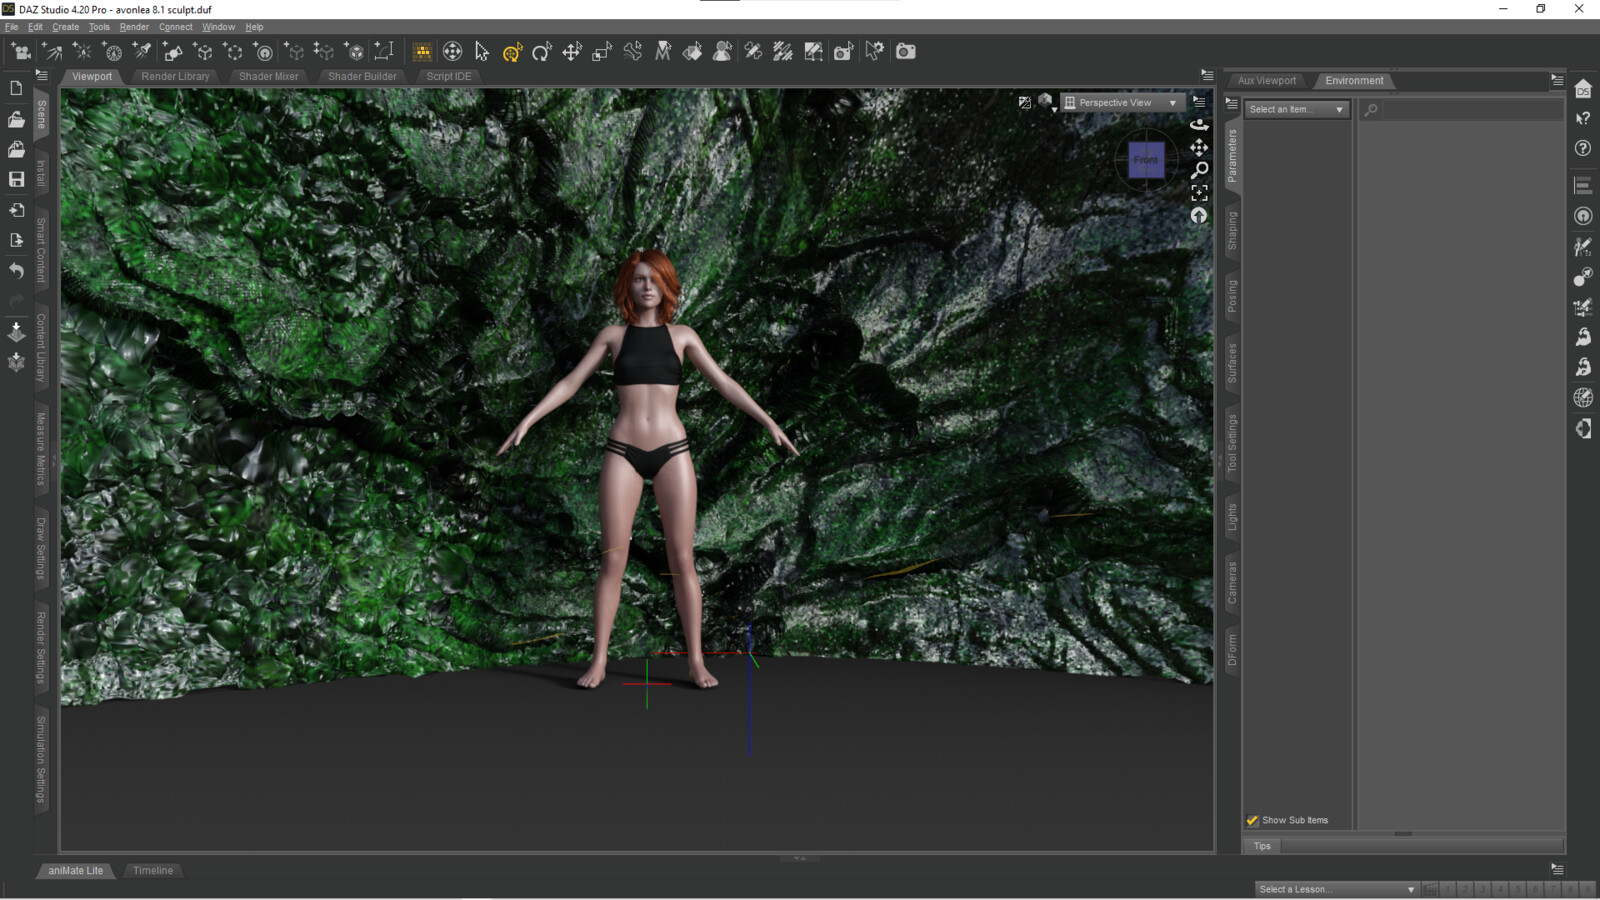The width and height of the screenshot is (1600, 900).
Task: Click the viewport Orbit camera control
Action: pyautogui.click(x=1199, y=124)
